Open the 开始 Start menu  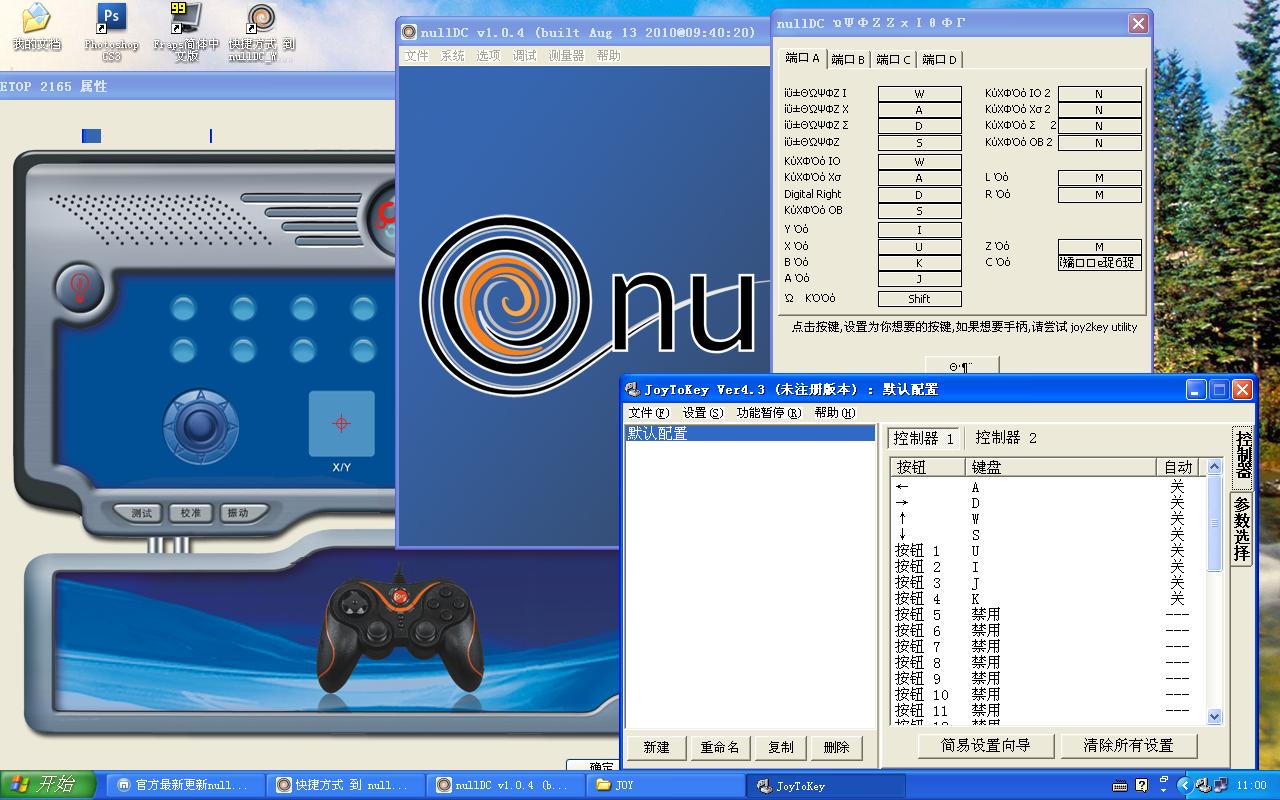tap(48, 785)
